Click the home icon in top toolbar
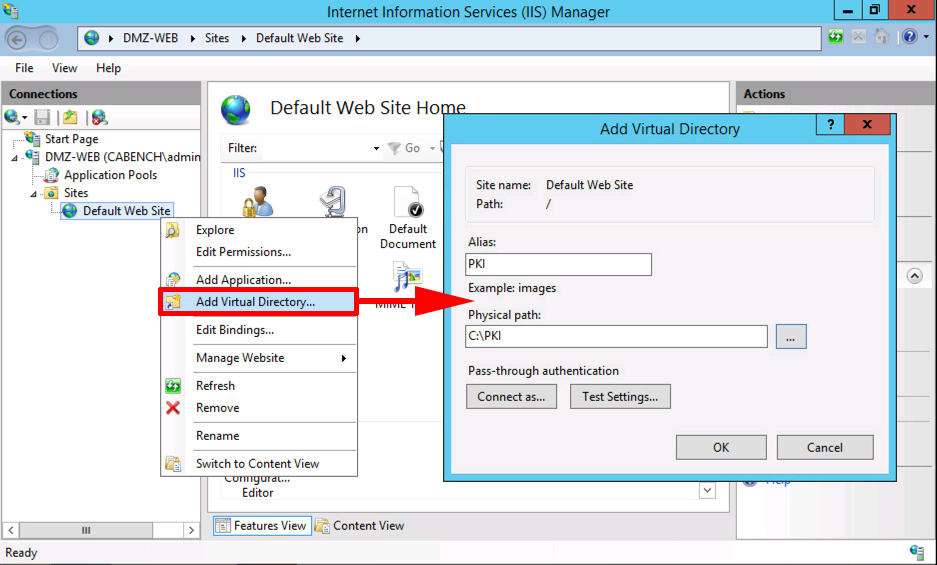The image size is (937, 565). point(881,37)
